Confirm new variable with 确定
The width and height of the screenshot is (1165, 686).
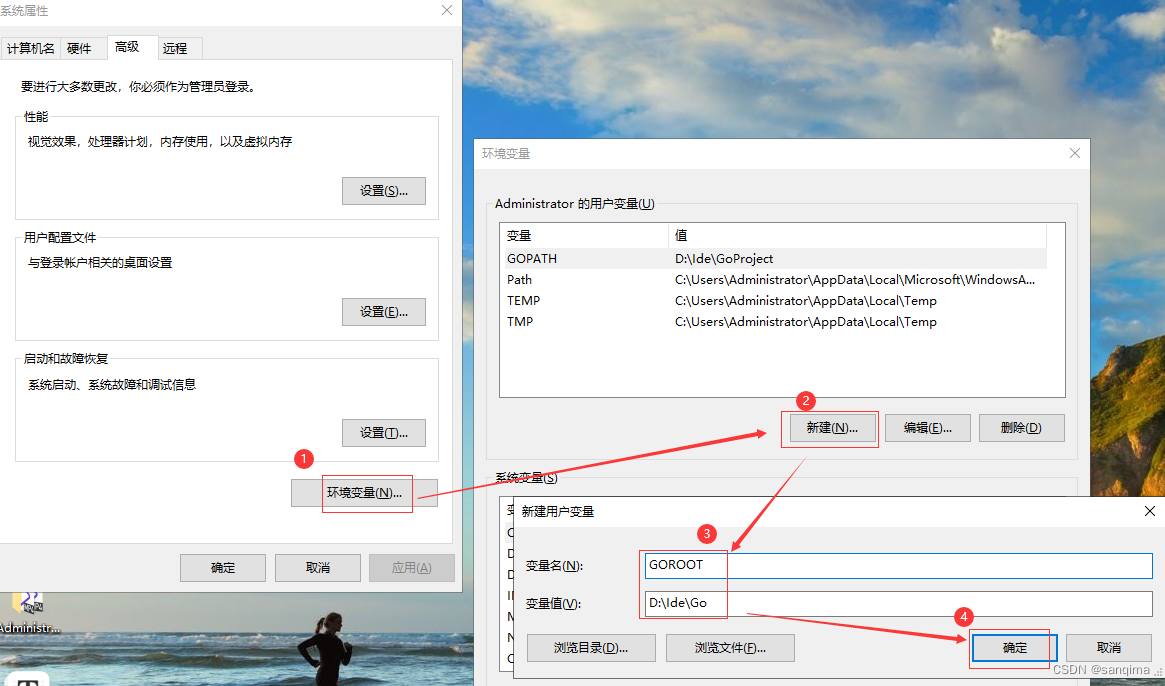pos(1015,648)
